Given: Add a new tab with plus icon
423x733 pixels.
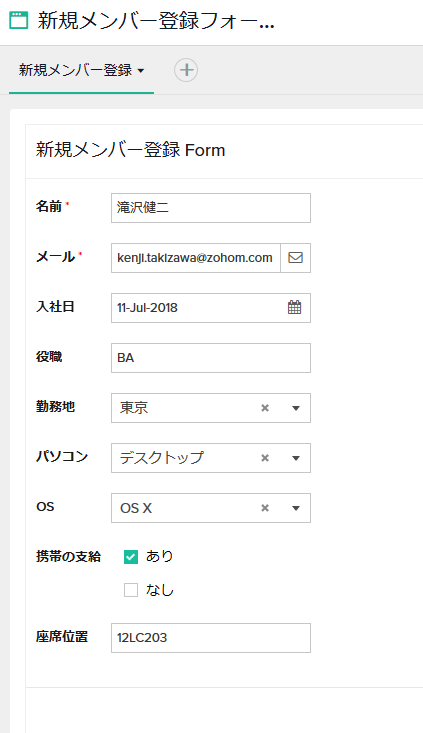Looking at the screenshot, I should (186, 70).
